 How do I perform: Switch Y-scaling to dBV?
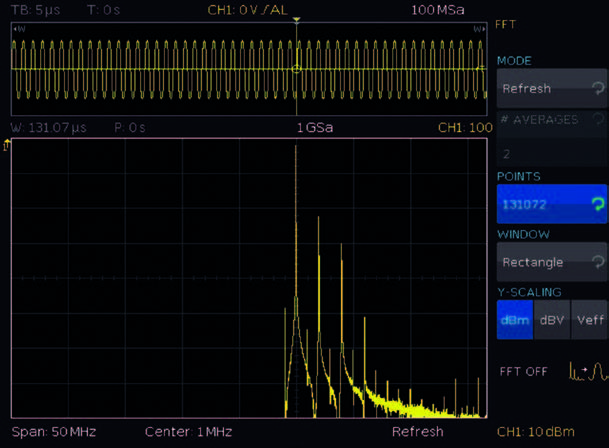pos(551,320)
